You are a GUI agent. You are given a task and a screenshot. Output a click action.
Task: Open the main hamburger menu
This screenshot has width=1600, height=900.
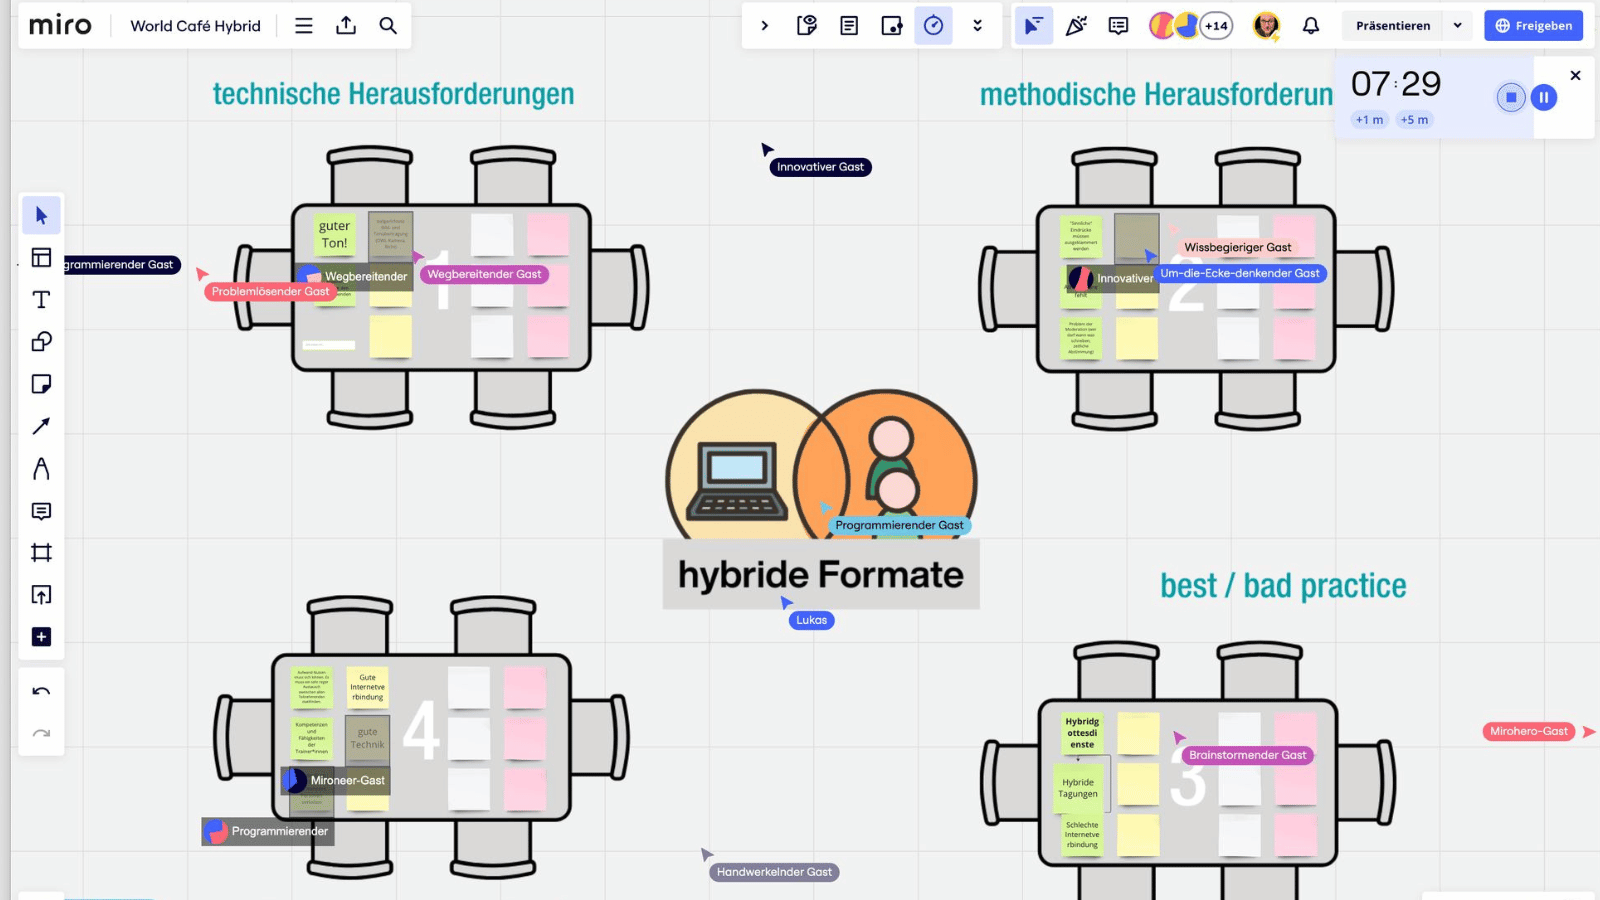[x=304, y=26]
